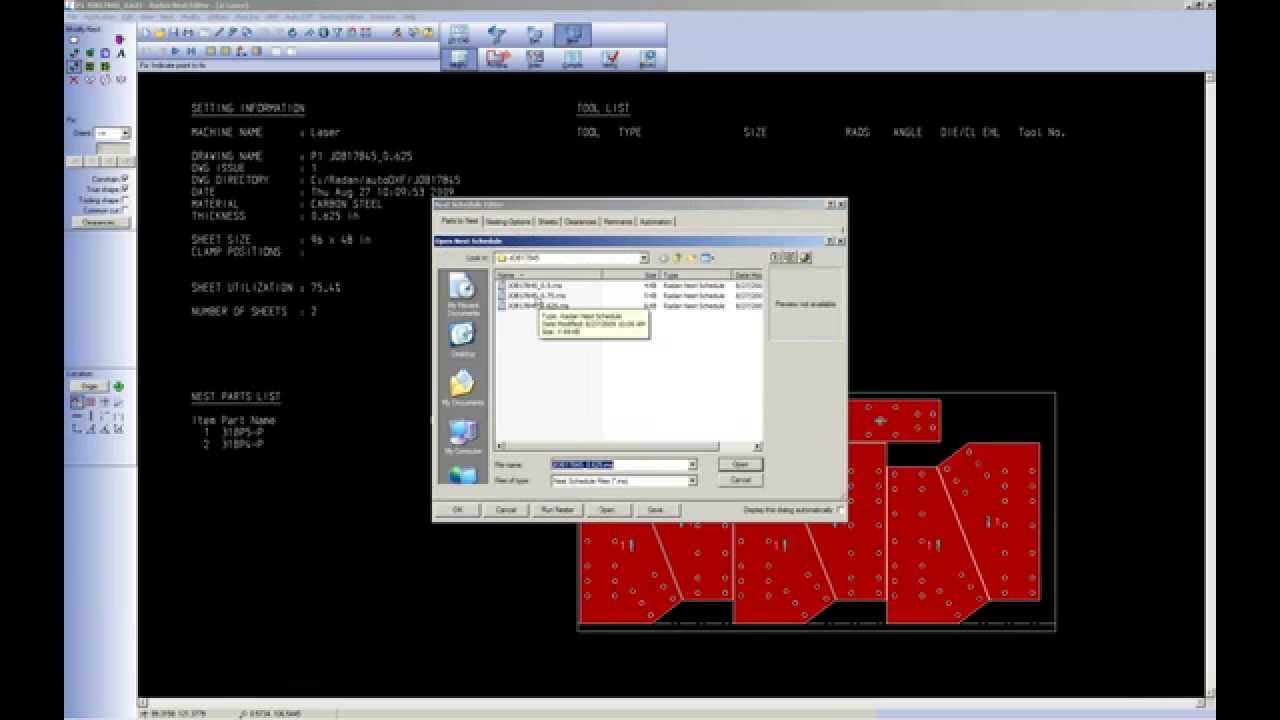Switch to the Parts to Nest tab
Image resolution: width=1280 pixels, height=720 pixels.
[460, 221]
